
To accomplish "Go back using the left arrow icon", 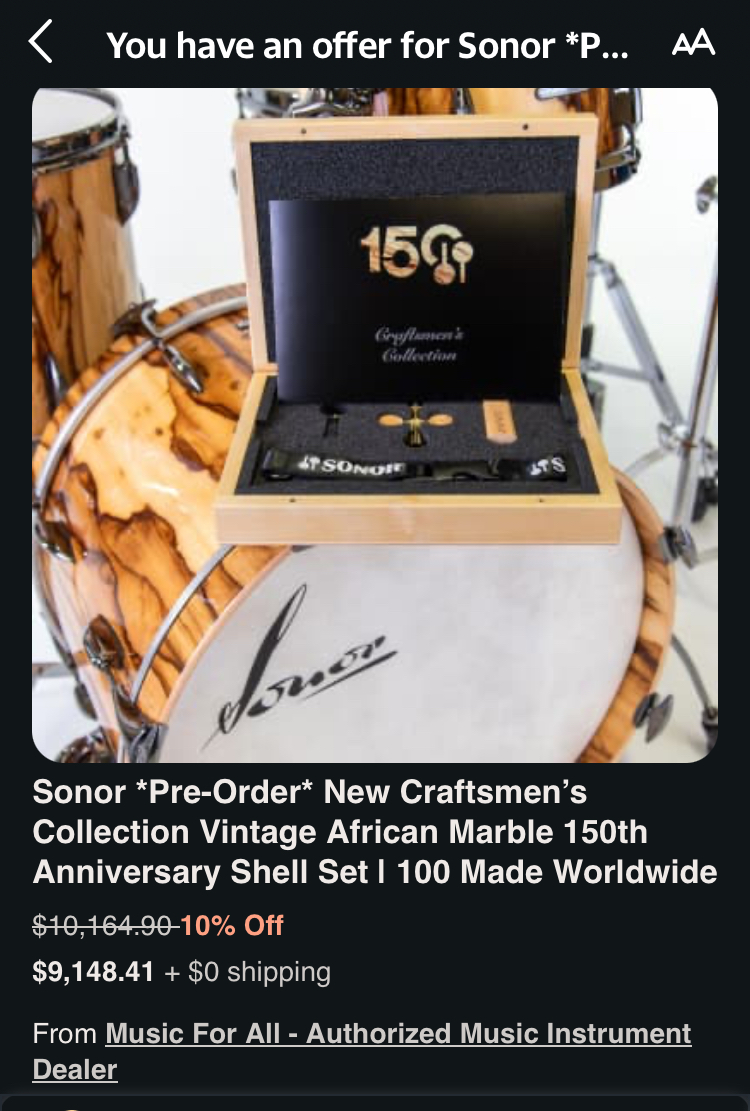I will [40, 42].
